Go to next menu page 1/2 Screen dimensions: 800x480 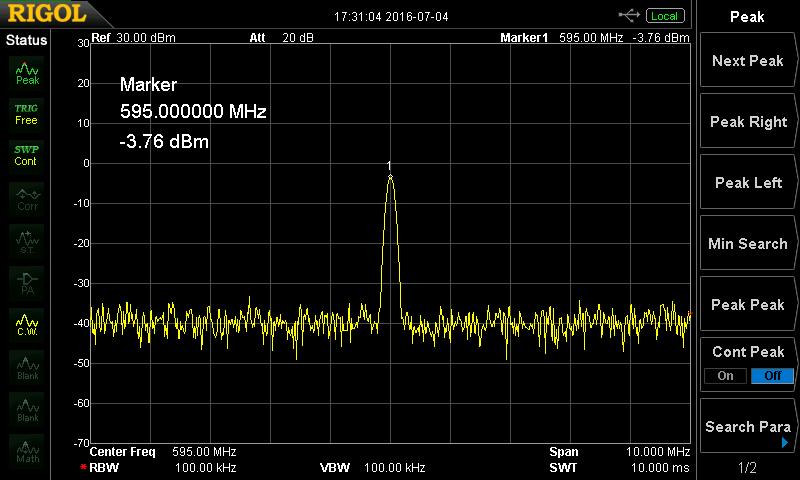pos(748,468)
